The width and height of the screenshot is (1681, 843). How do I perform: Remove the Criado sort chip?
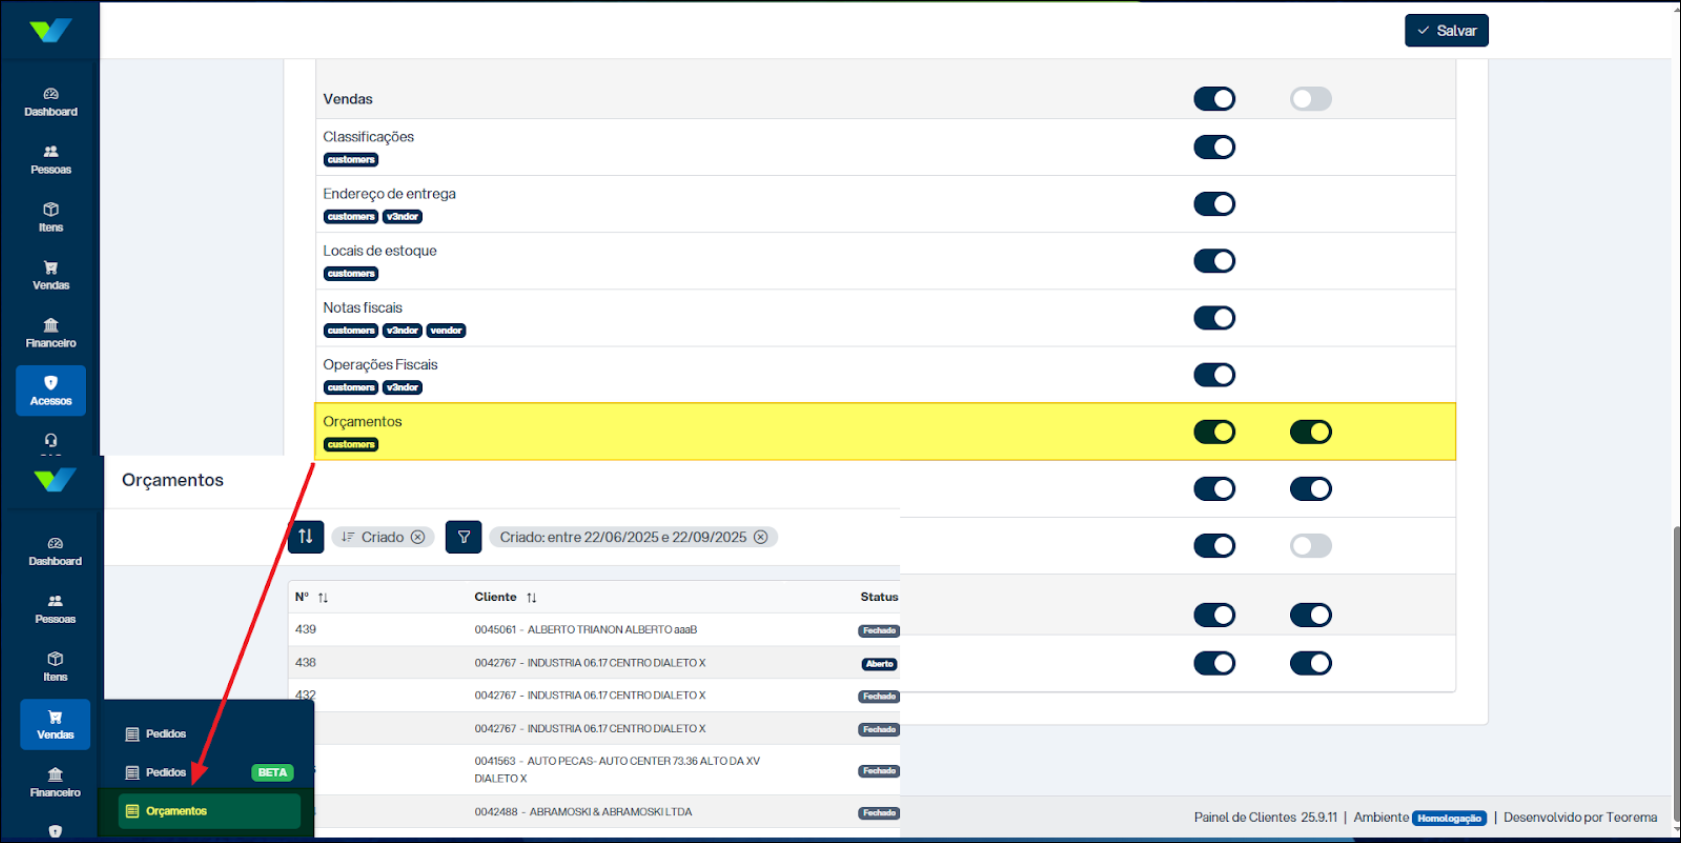pos(418,537)
